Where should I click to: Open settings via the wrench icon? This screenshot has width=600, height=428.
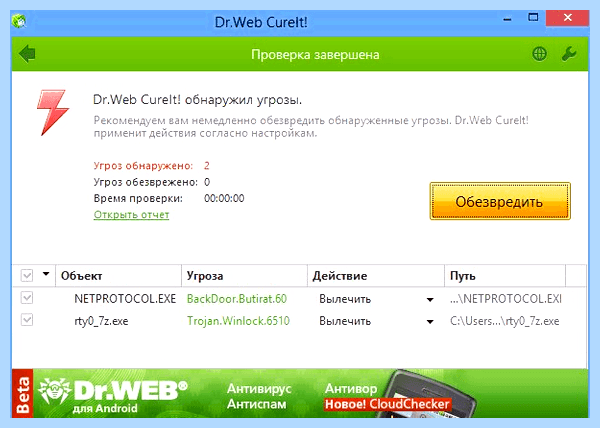pyautogui.click(x=569, y=54)
